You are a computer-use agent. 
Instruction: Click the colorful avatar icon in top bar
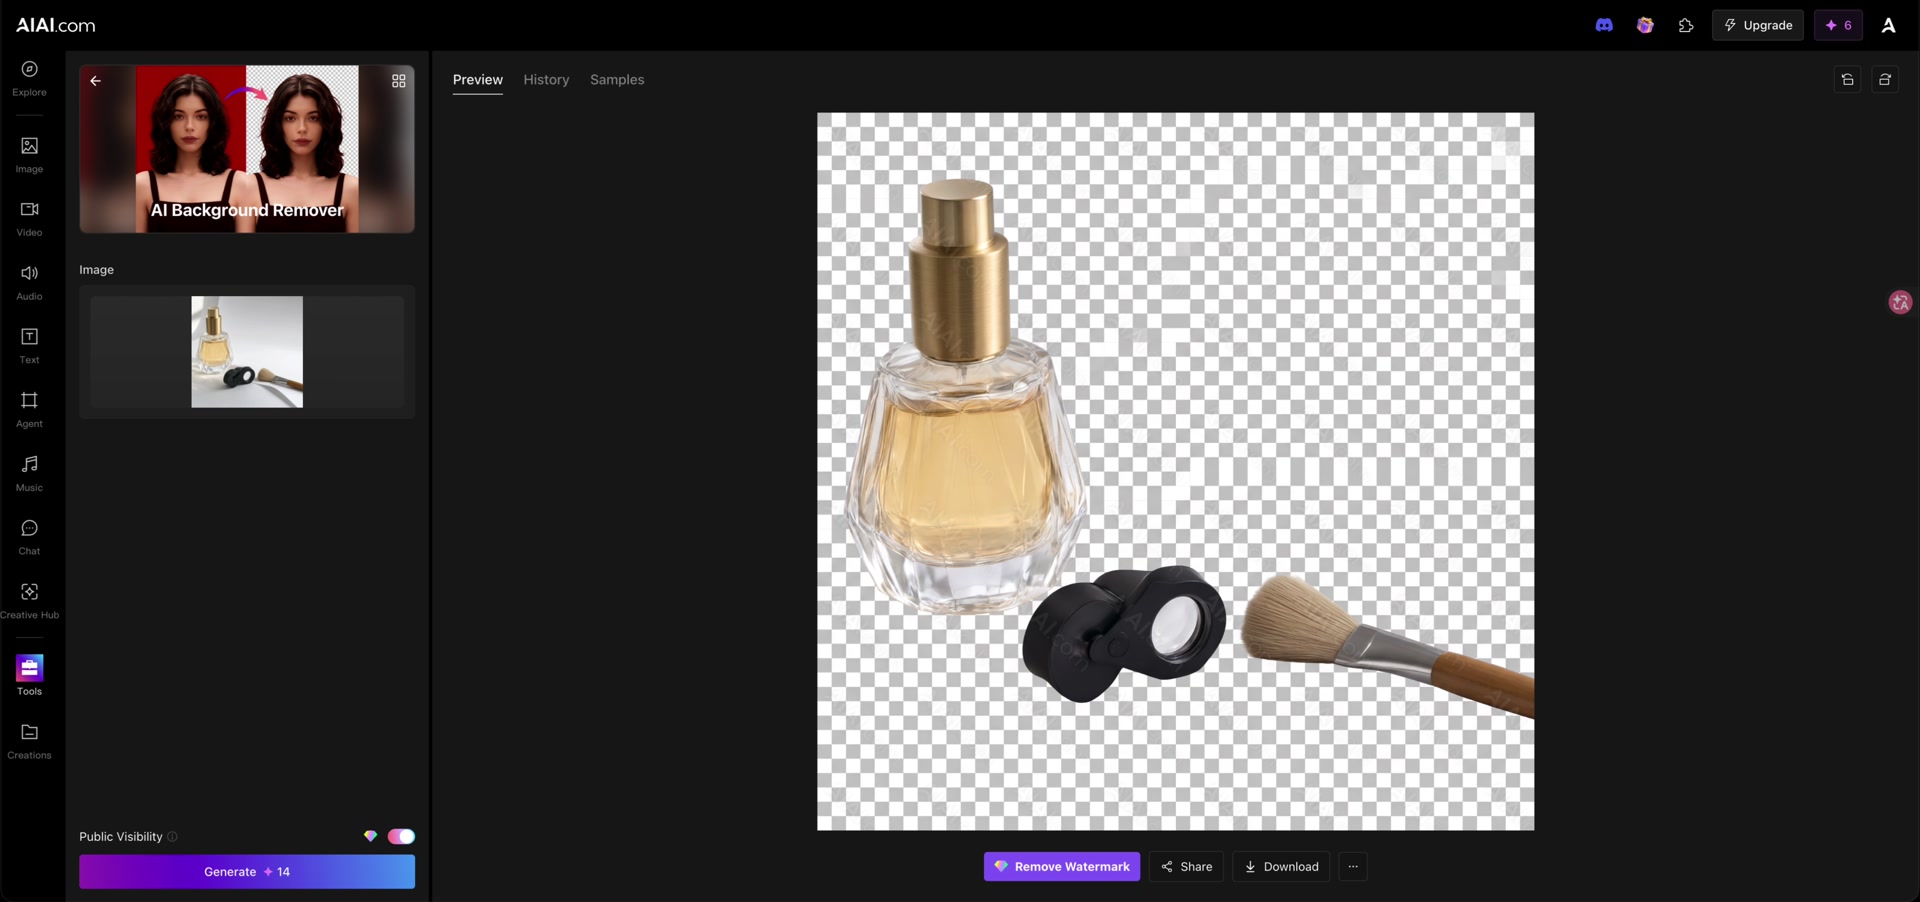click(1645, 25)
